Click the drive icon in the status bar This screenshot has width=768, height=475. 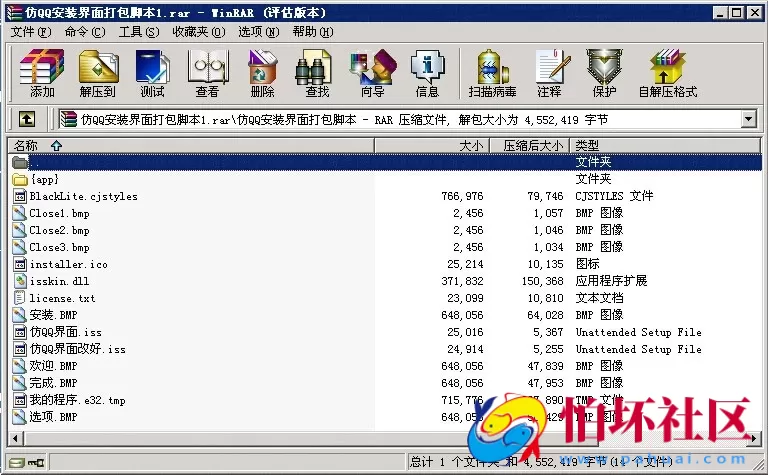pos(17,462)
